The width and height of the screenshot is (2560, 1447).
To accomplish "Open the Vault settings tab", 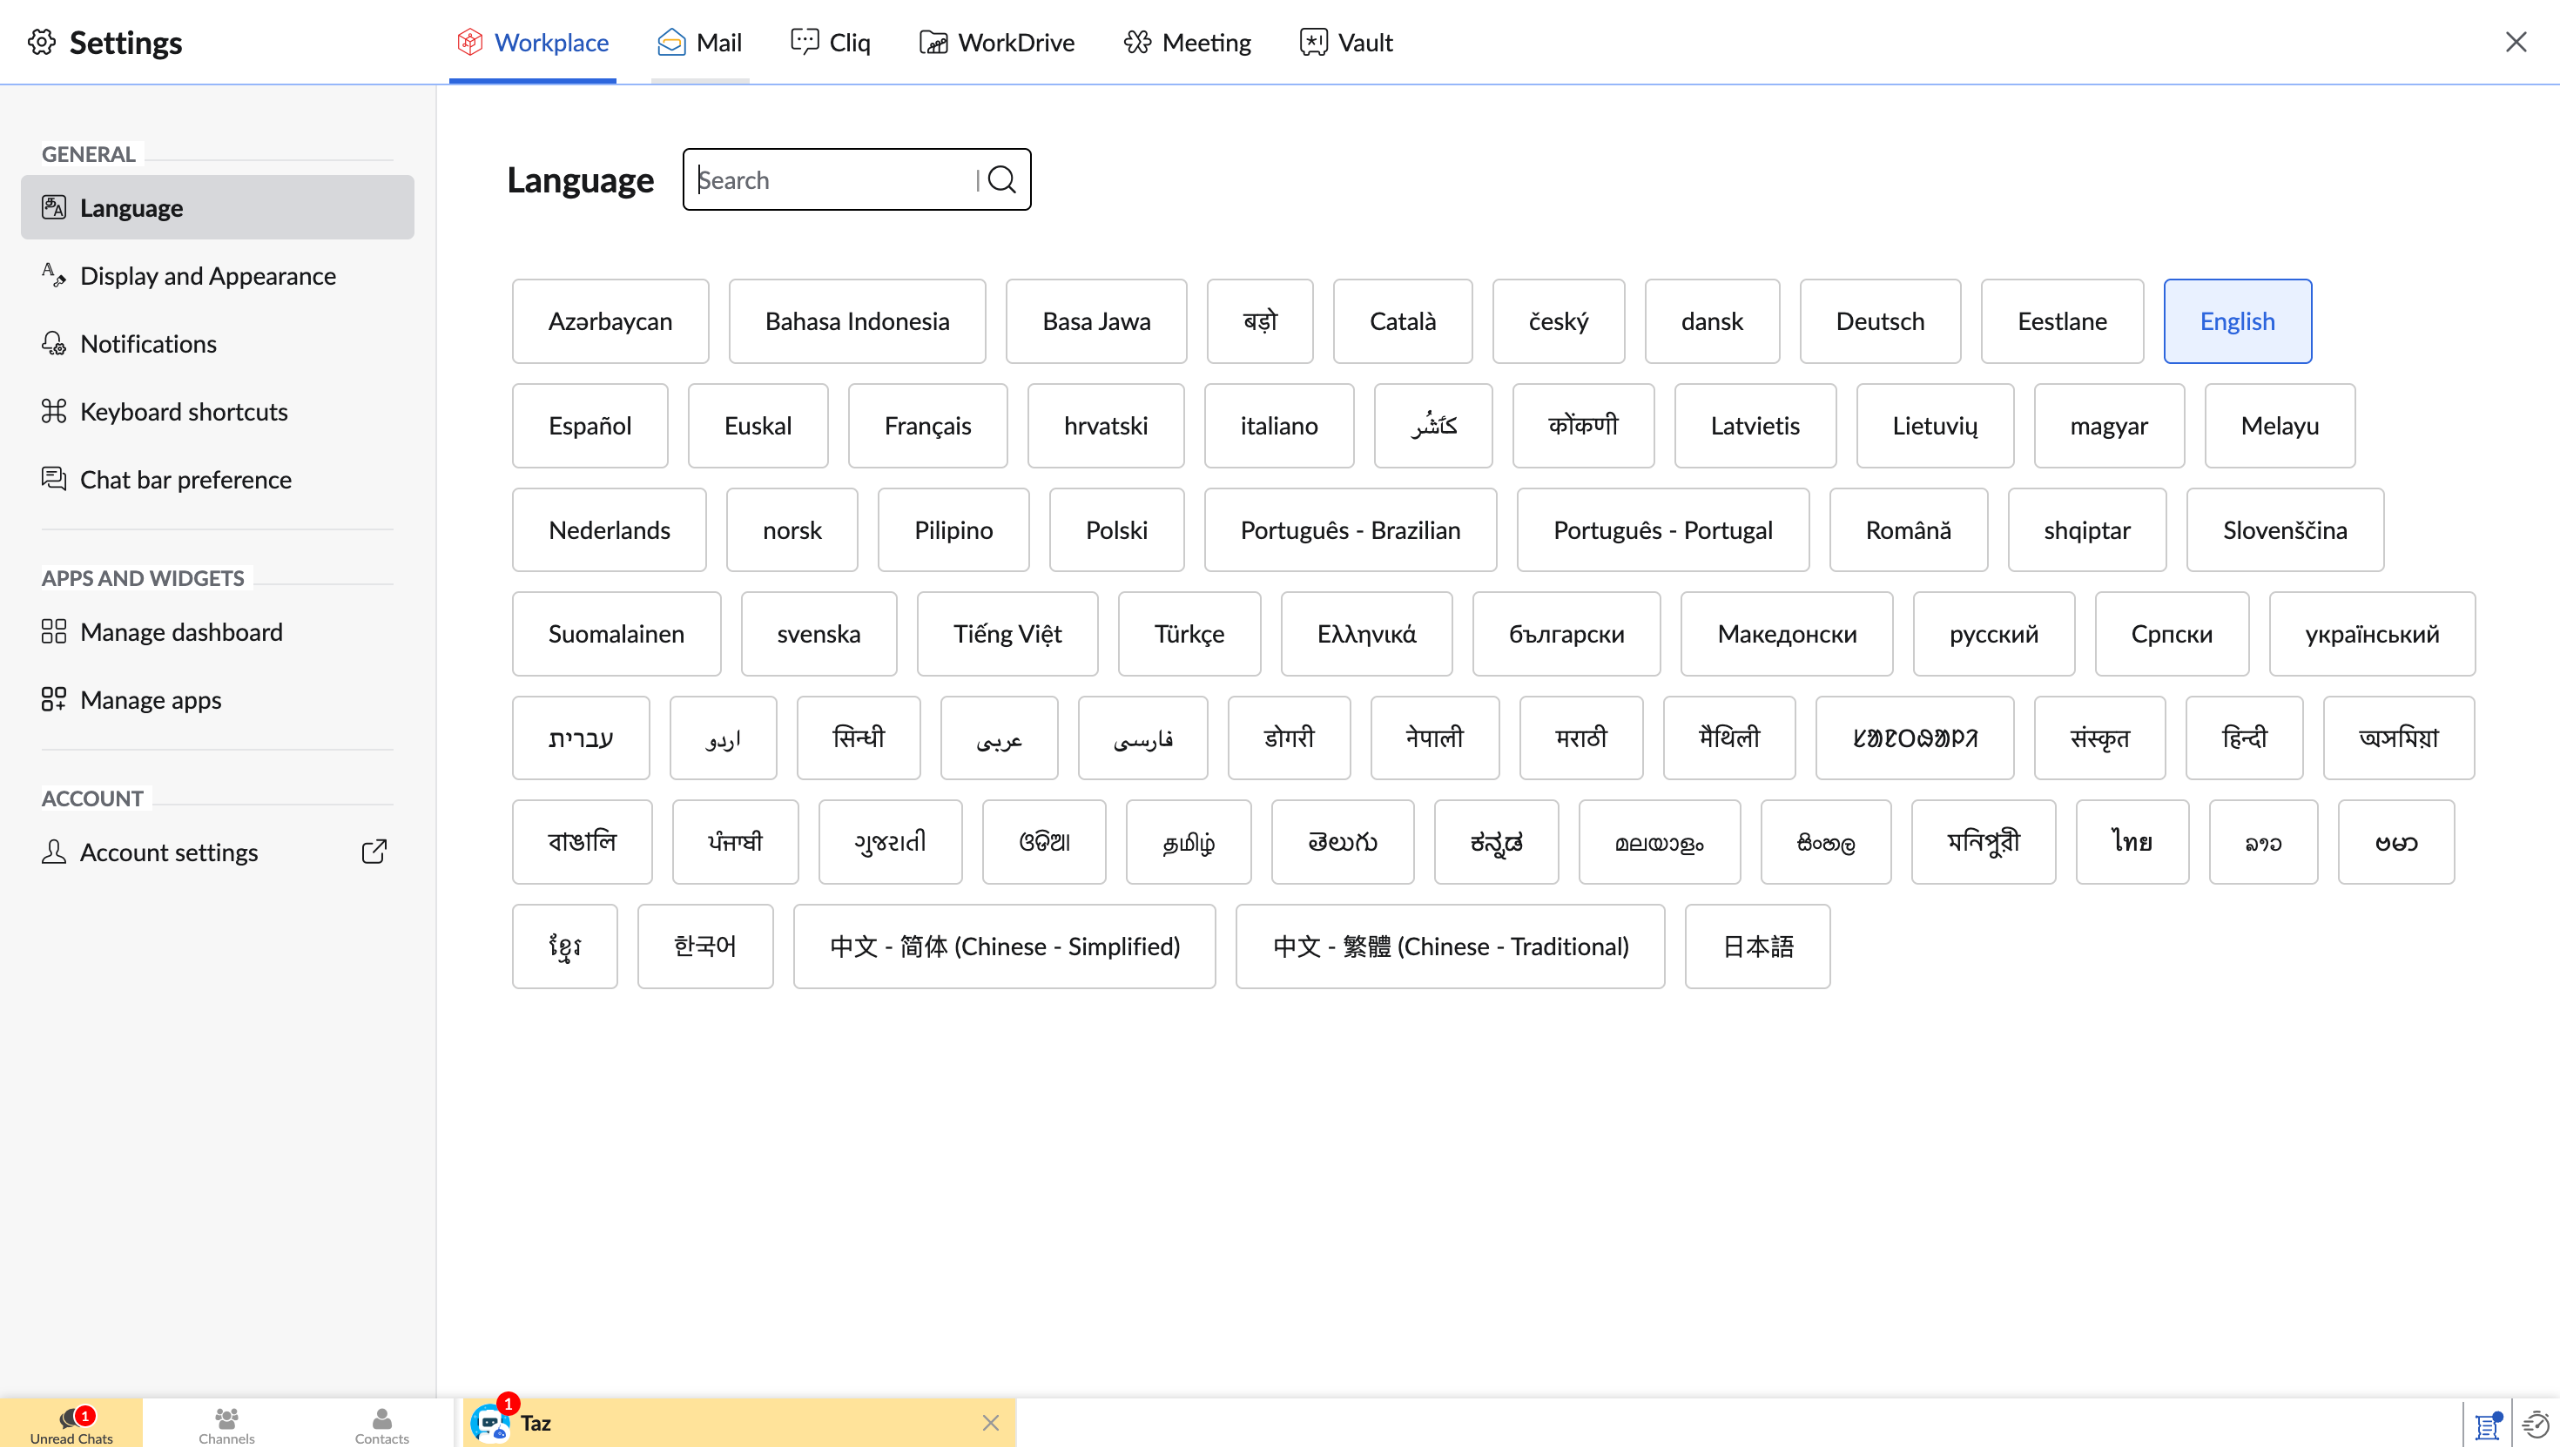I will coord(1346,42).
